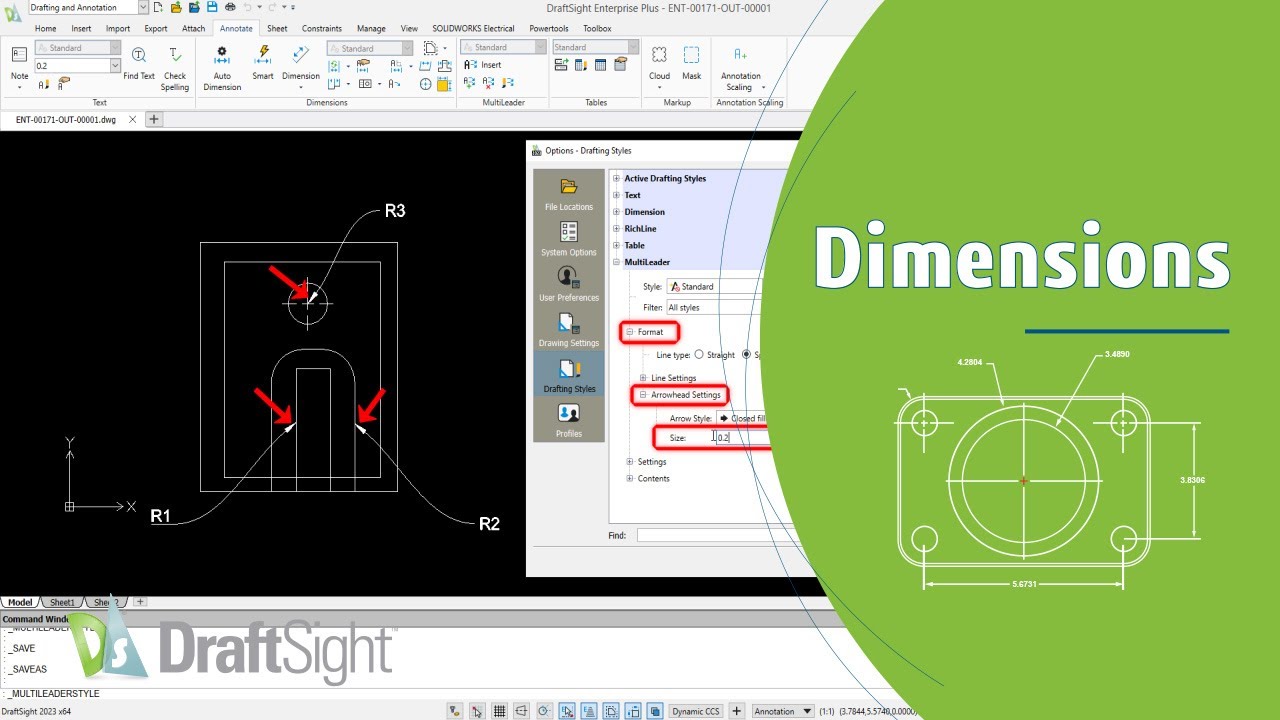Run Check Spelling

[x=175, y=68]
